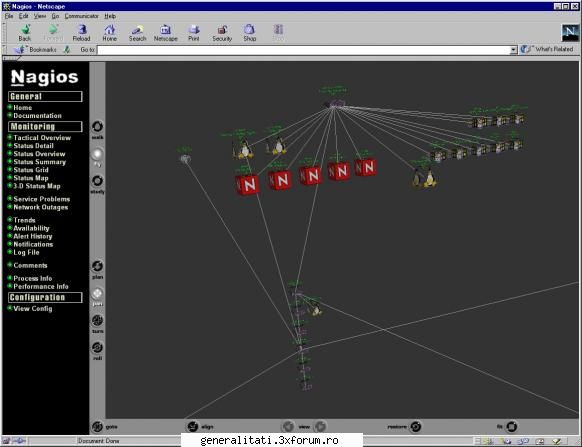This screenshot has height=447, width=582.
Task: Open the Network Outages link
Action: pyautogui.click(x=41, y=208)
